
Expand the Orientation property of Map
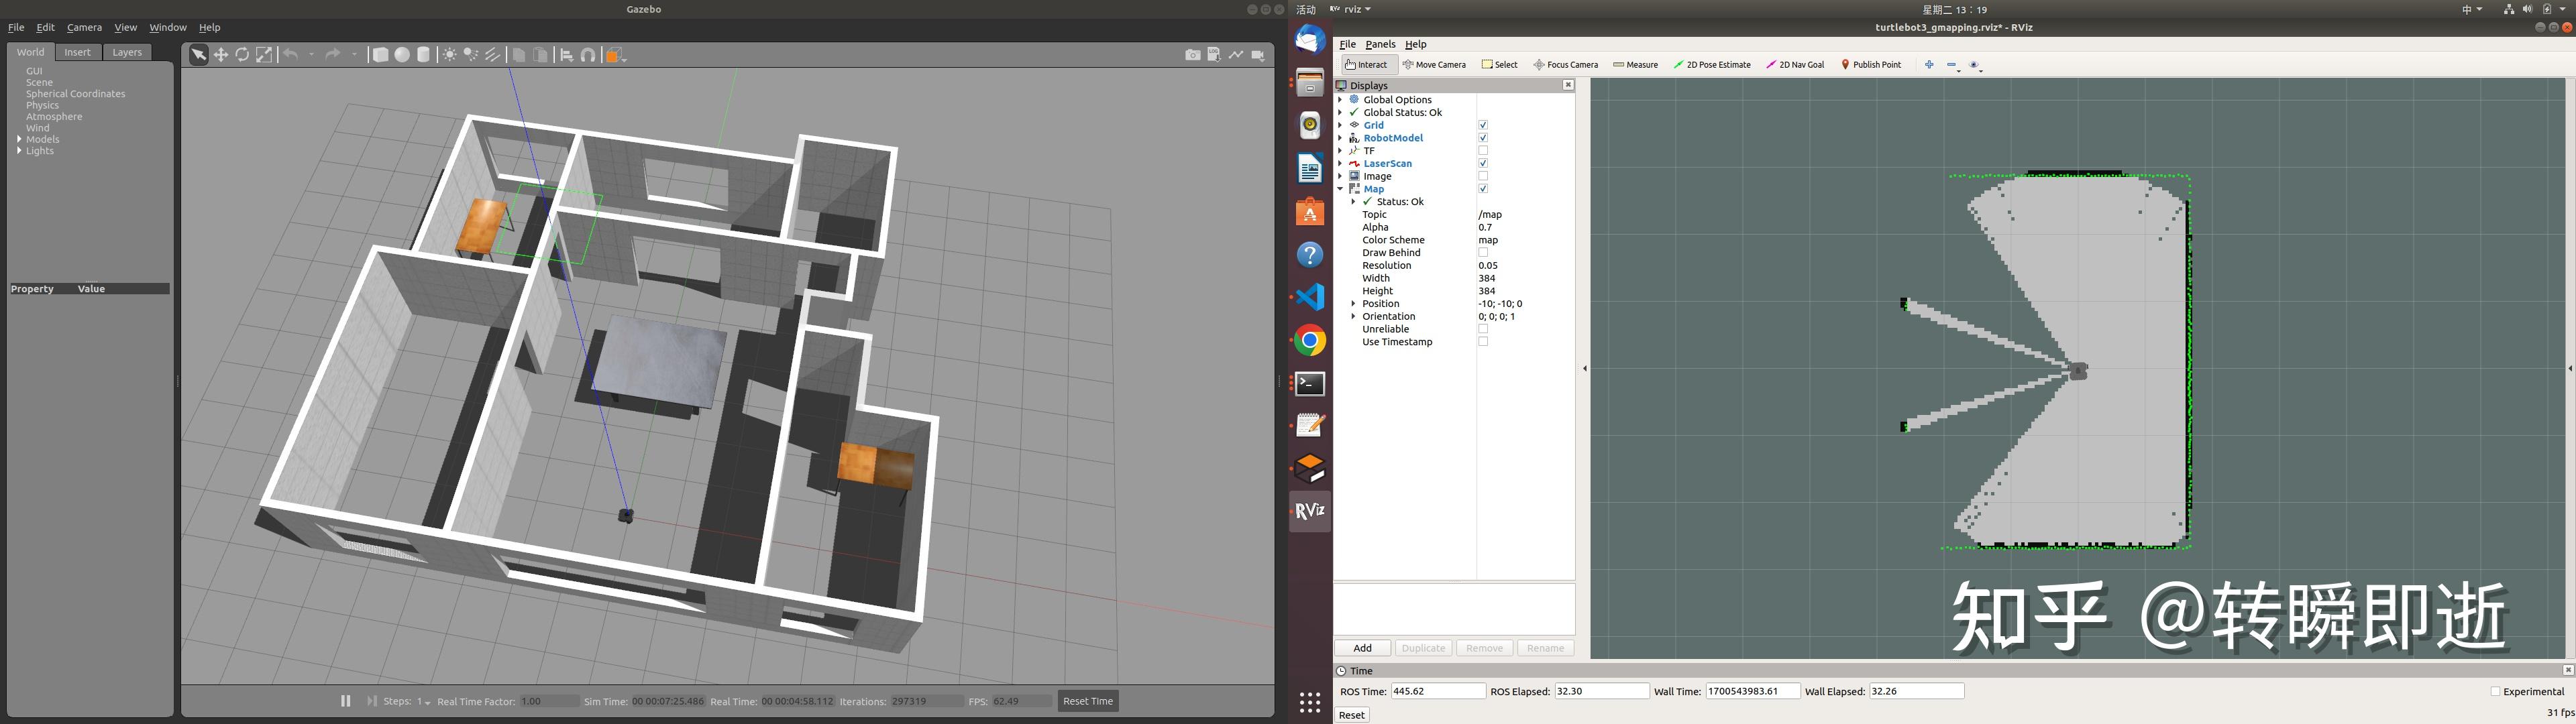tap(1353, 316)
